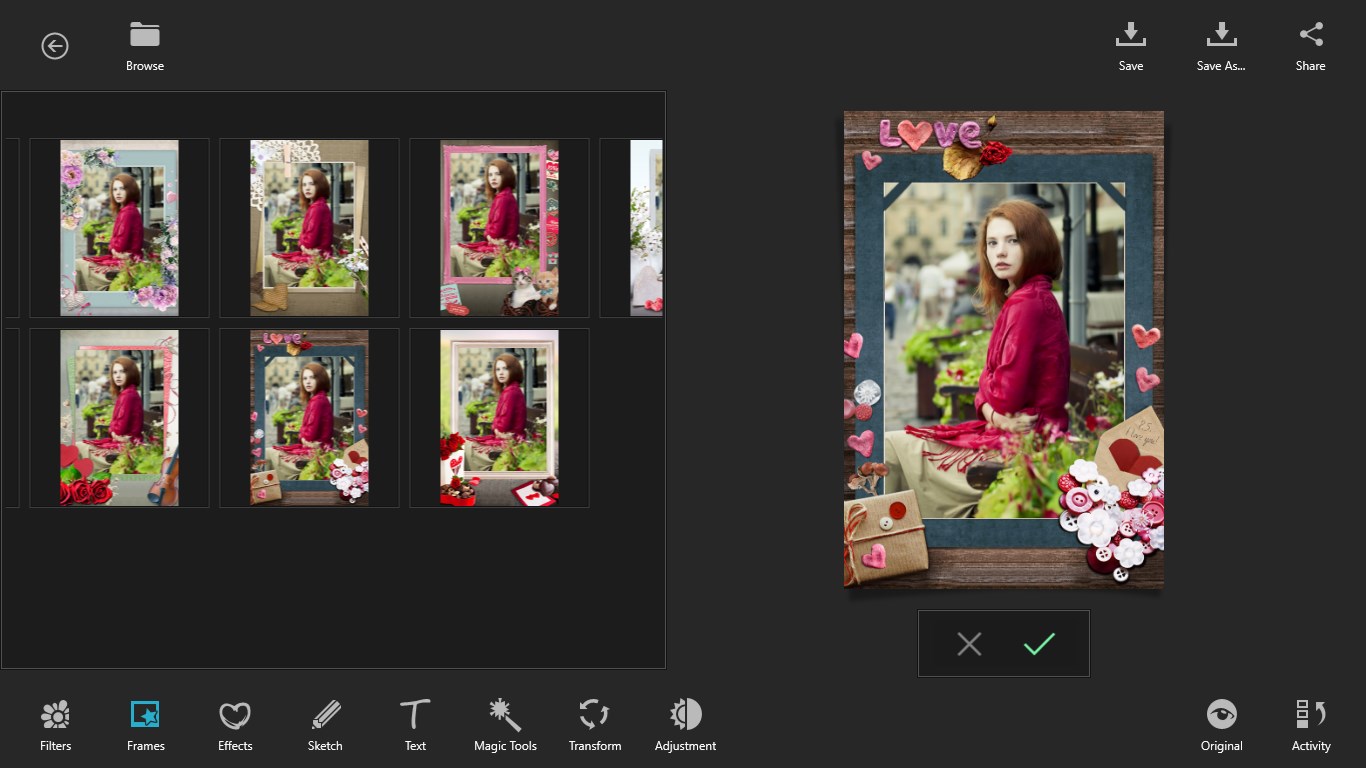Viewport: 1366px width, 768px height.
Task: Open the Filters tool
Action: pos(55,724)
